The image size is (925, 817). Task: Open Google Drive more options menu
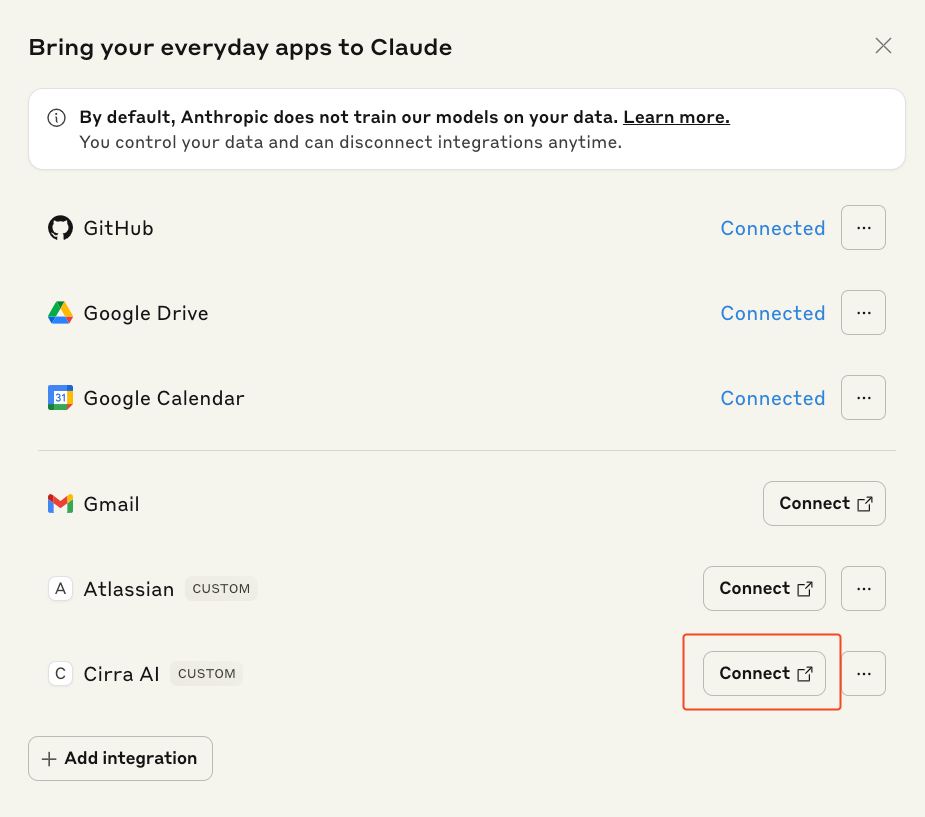863,313
